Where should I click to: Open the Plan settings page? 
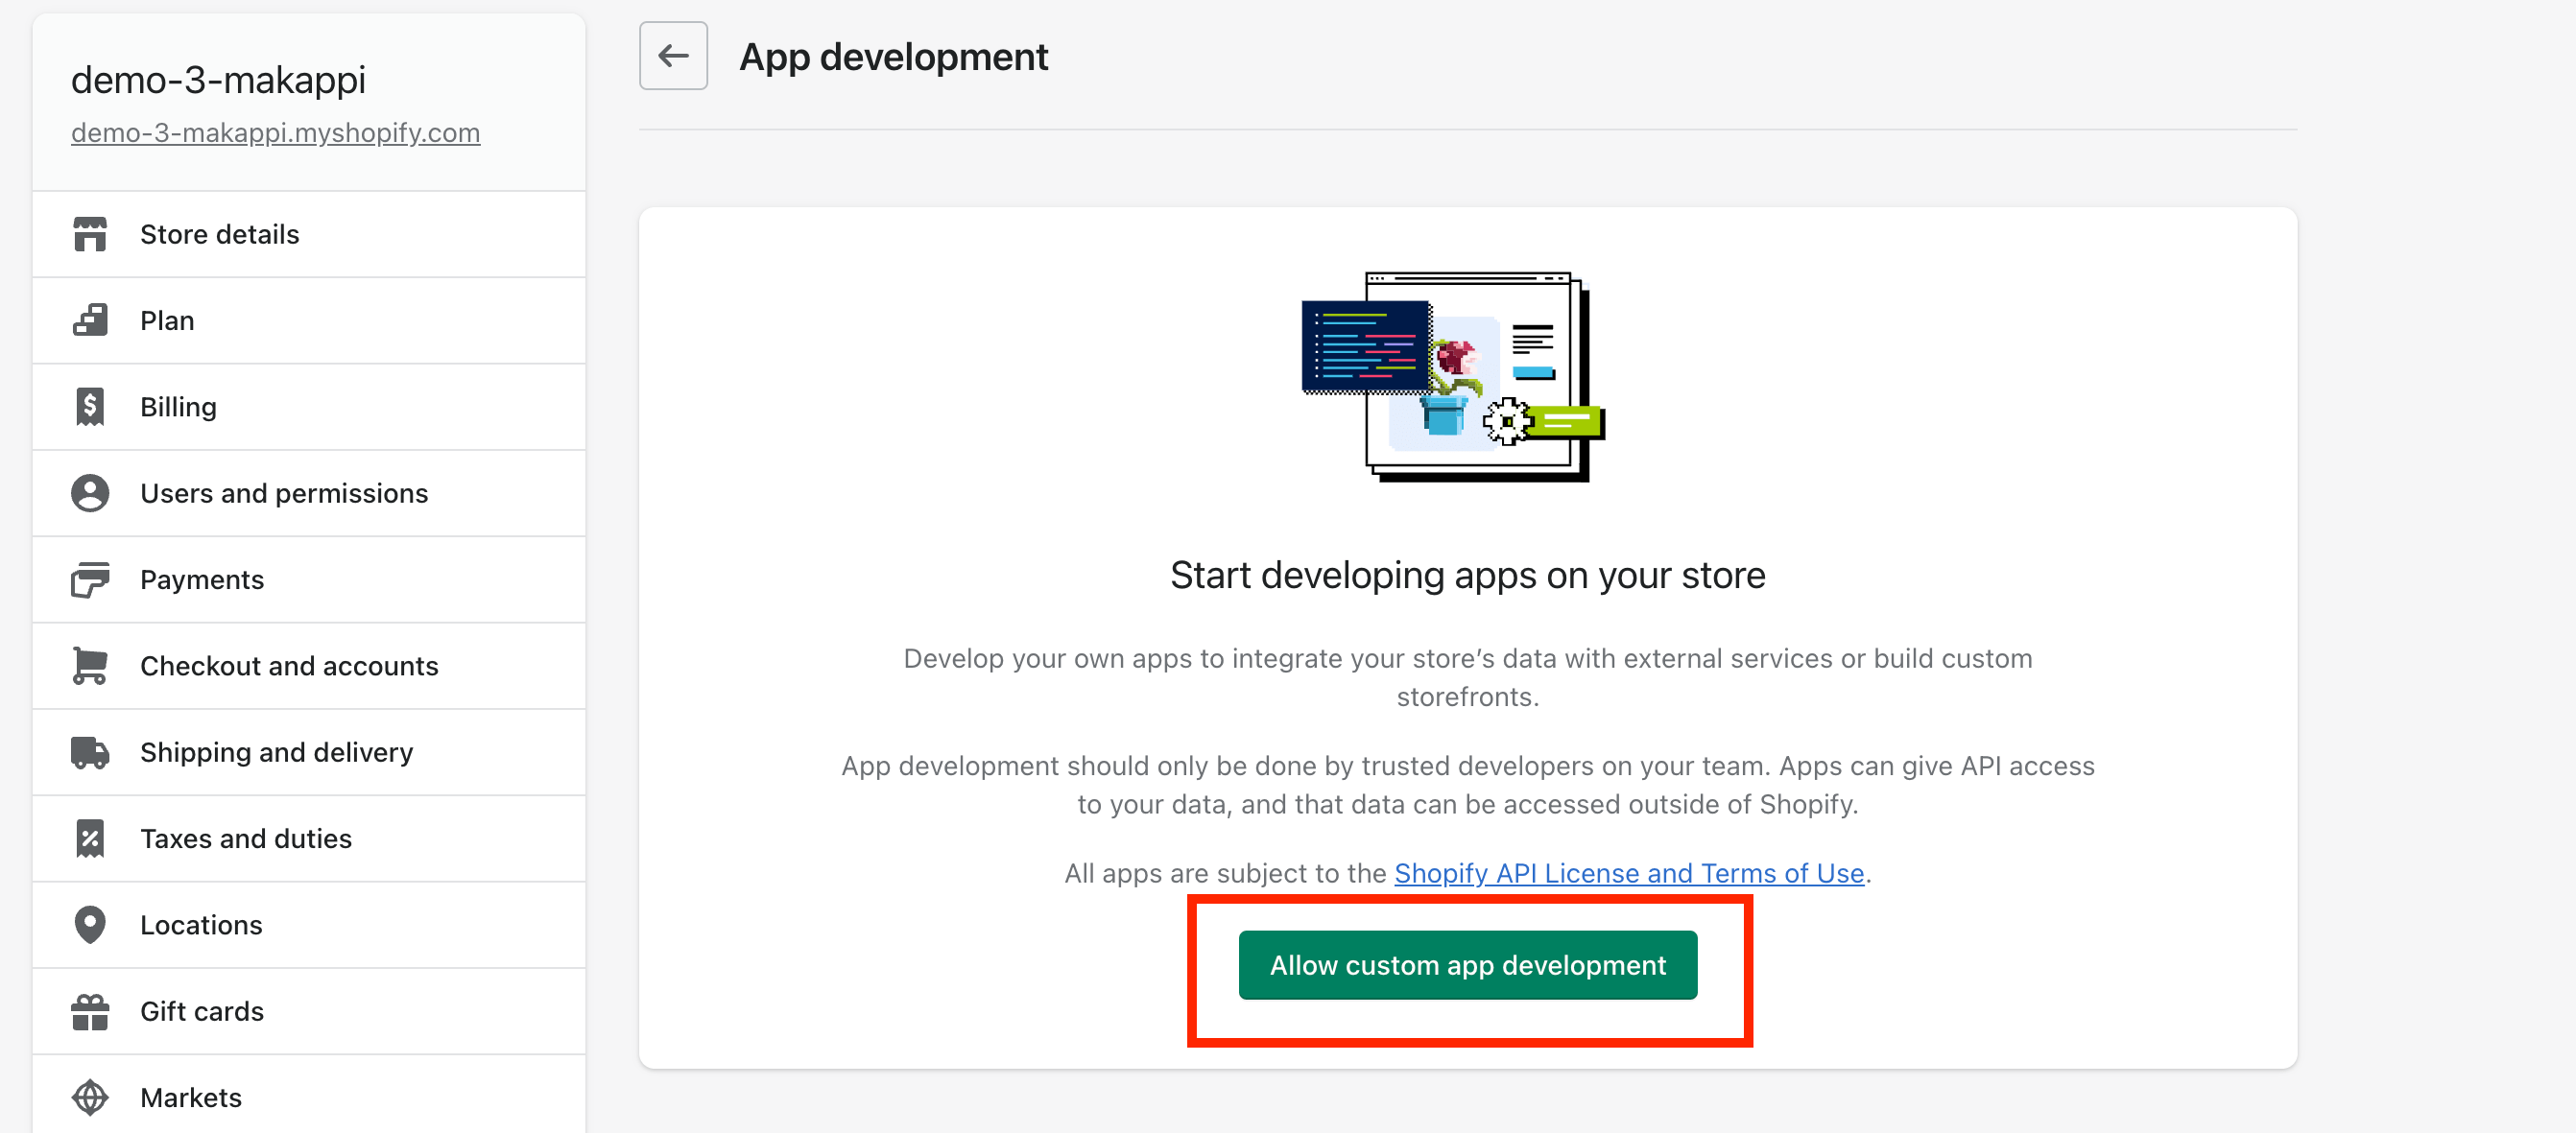(309, 320)
